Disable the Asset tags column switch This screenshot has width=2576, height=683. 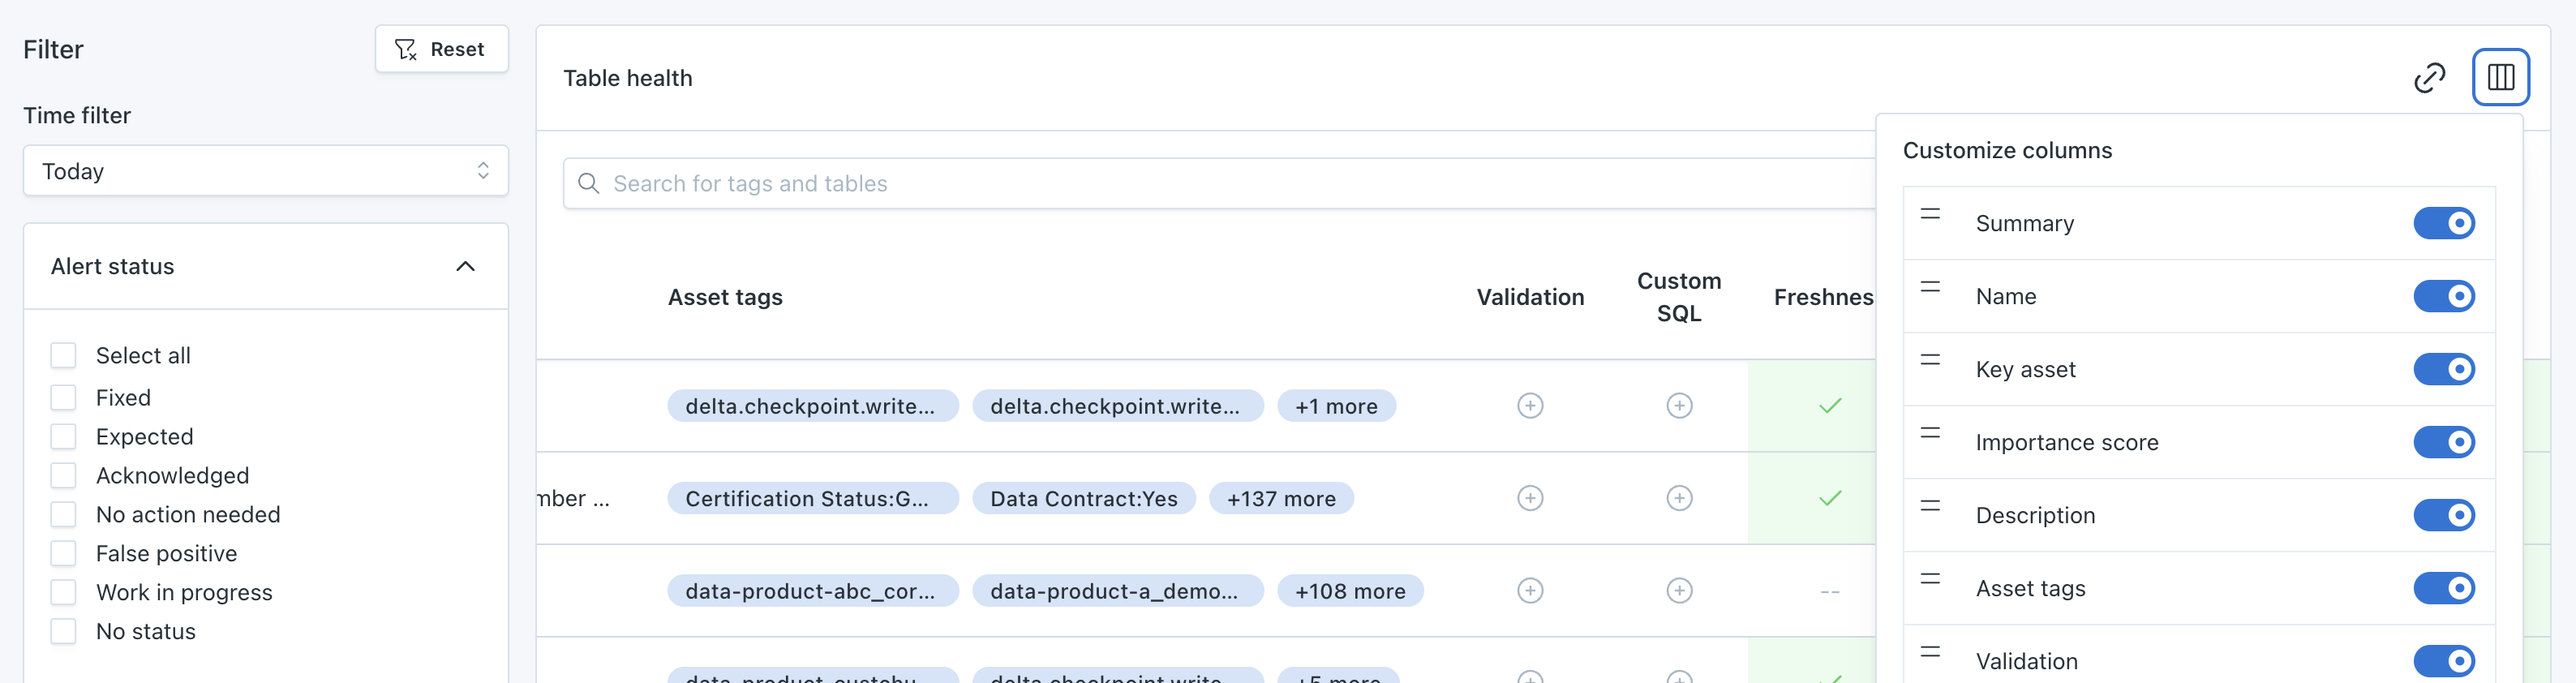point(2443,588)
